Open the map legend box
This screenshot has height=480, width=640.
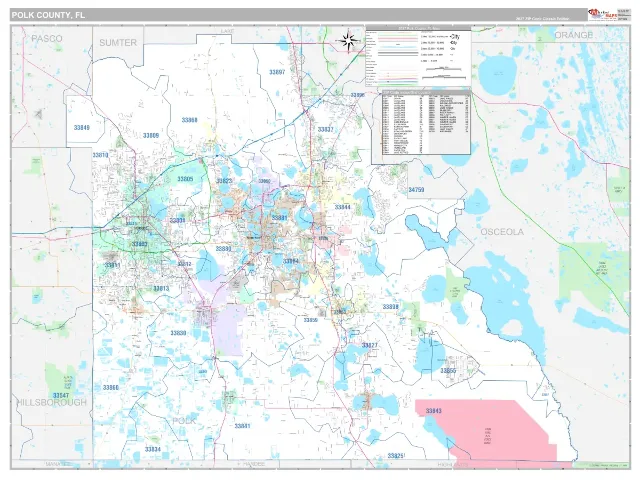(418, 56)
